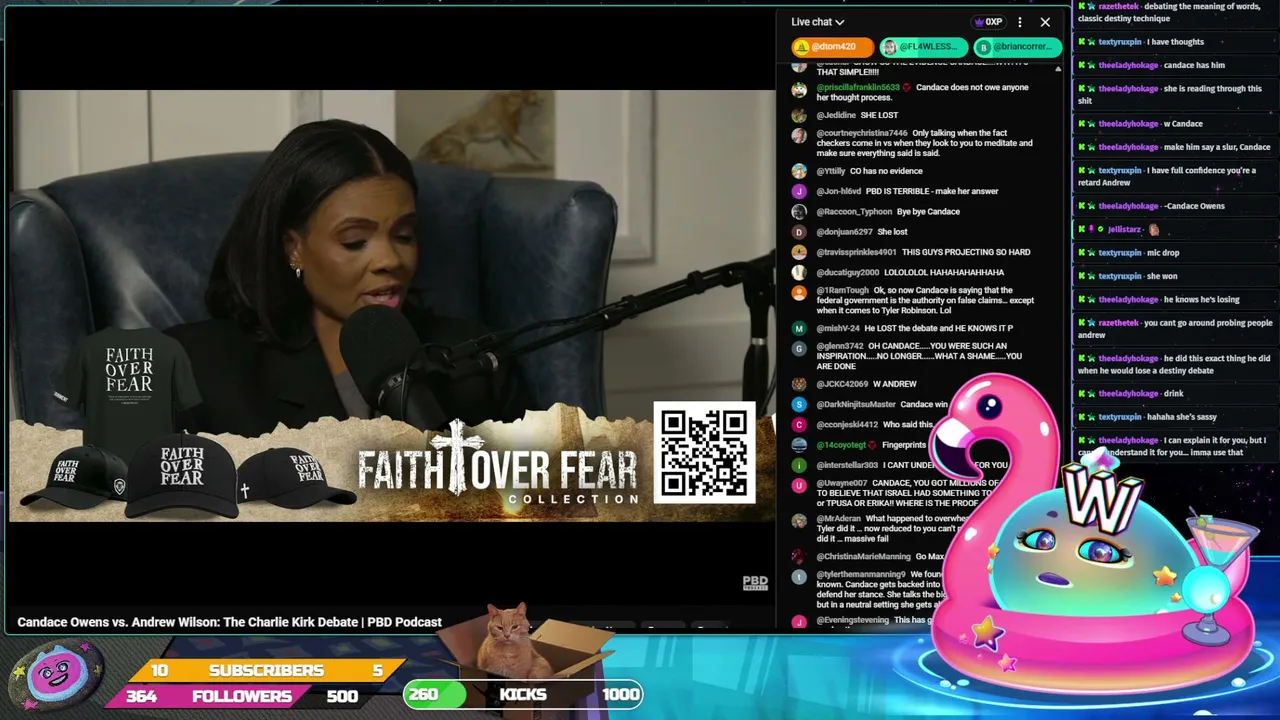The height and width of the screenshot is (720, 1280).
Task: Select the message 'PBD IS TERRIBLE - make her answer'
Action: point(932,191)
